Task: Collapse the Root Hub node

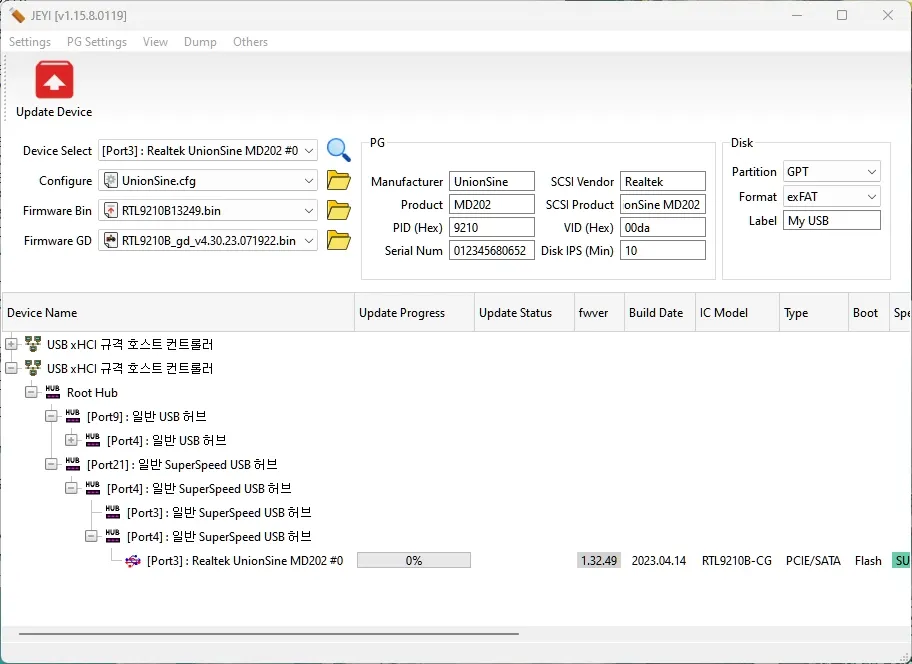Action: [x=31, y=392]
